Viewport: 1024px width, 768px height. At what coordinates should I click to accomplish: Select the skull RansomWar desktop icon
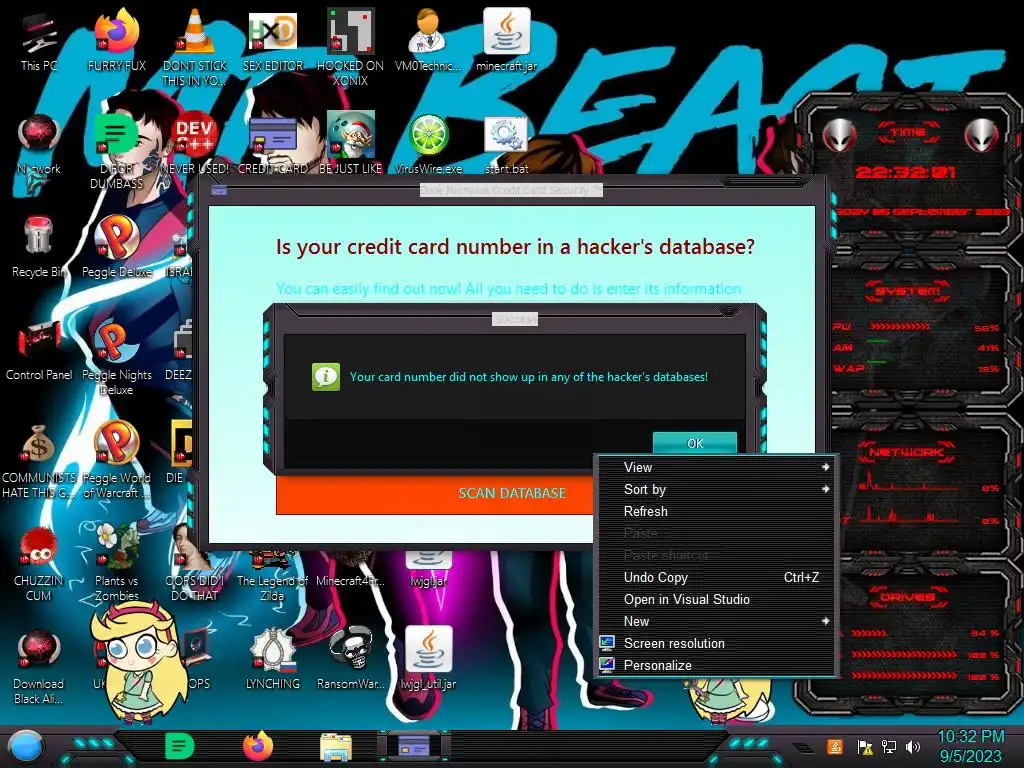click(350, 649)
